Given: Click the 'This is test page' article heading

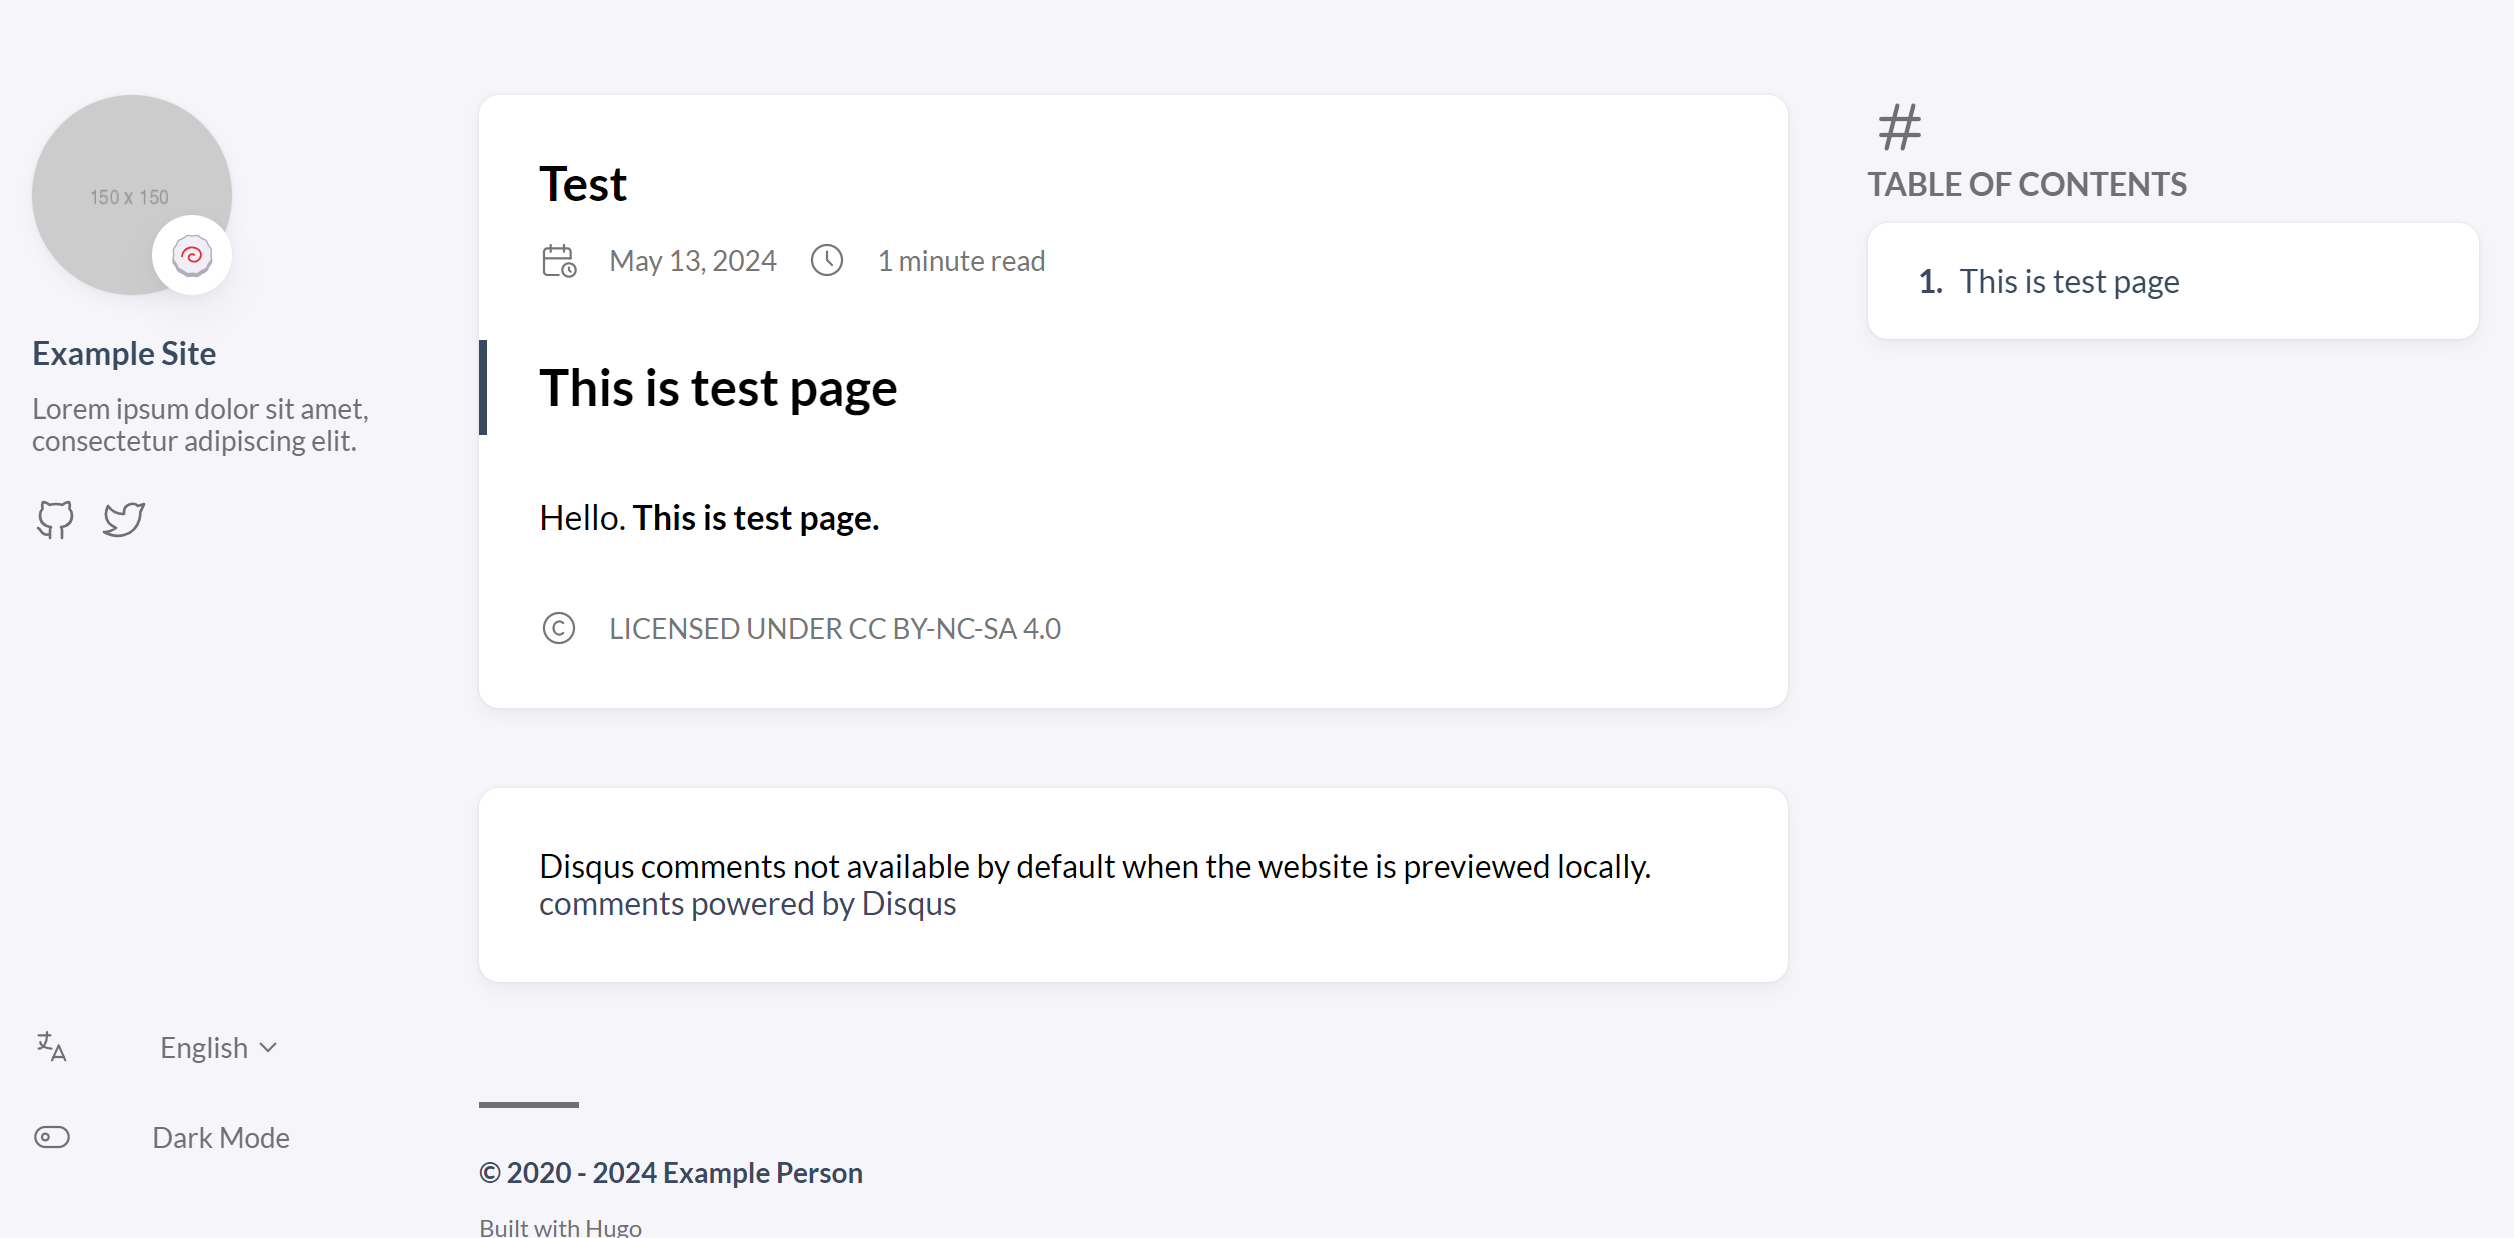Looking at the screenshot, I should tap(717, 388).
